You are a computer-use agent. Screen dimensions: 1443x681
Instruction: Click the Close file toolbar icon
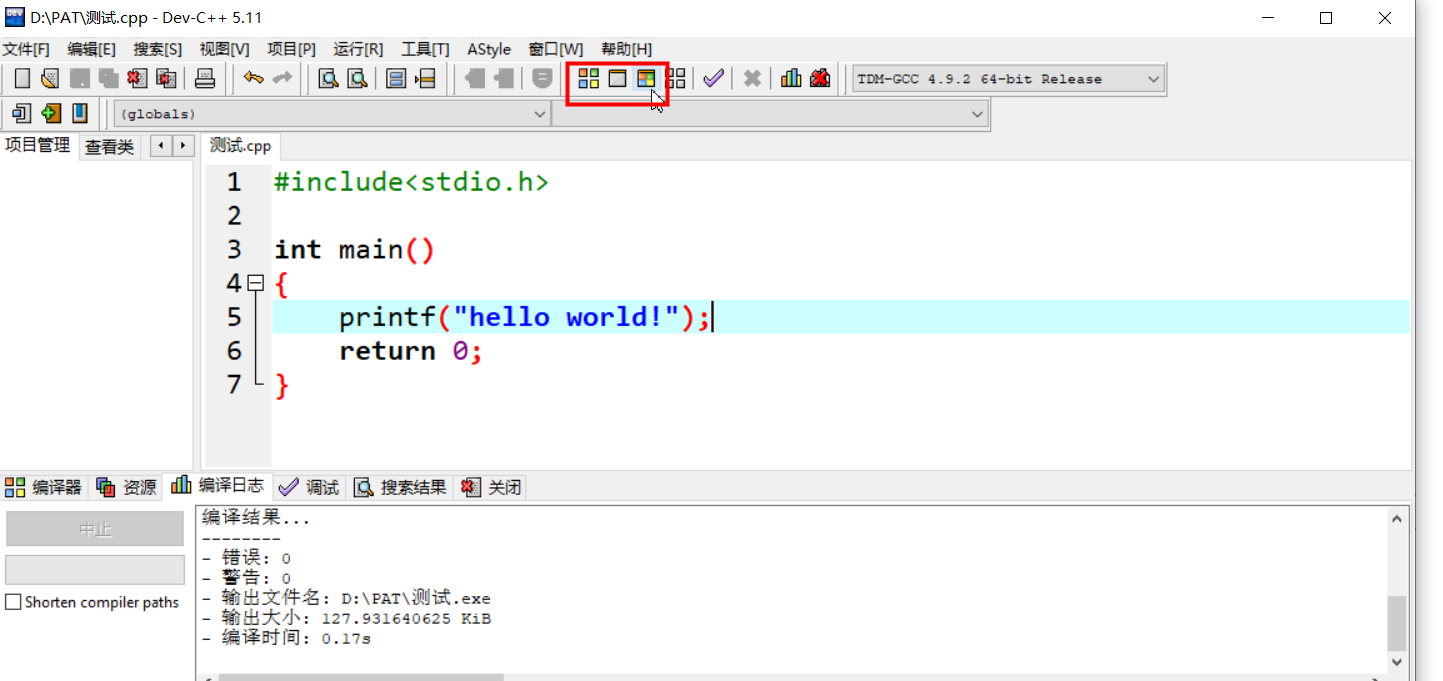click(x=137, y=78)
